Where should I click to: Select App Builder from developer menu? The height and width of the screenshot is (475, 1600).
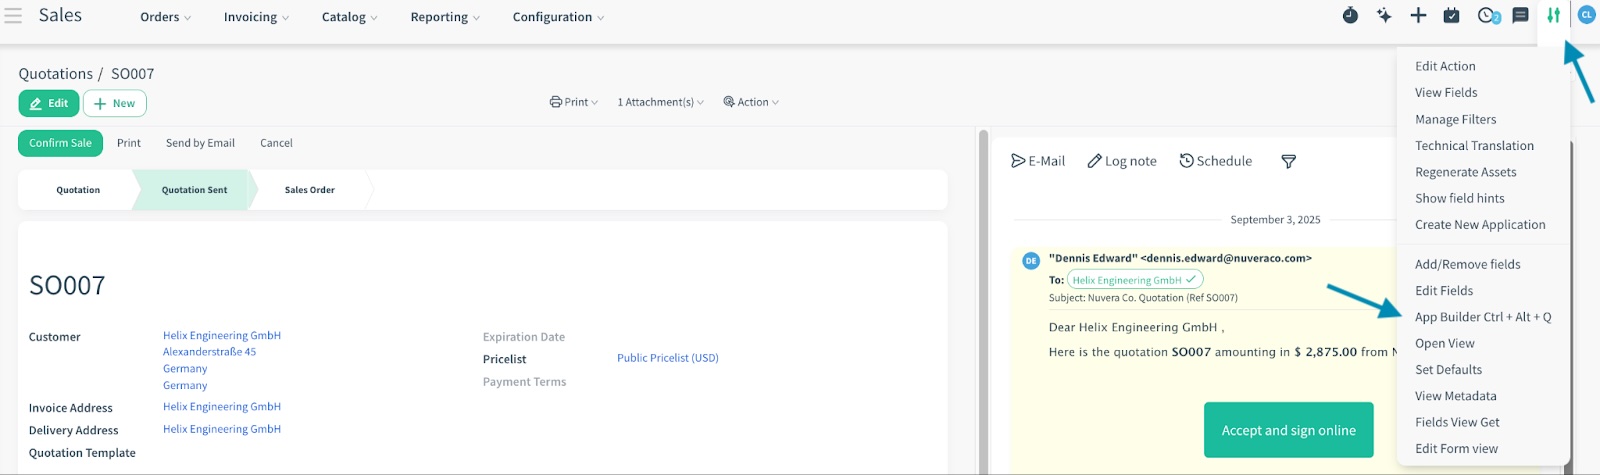point(1482,317)
